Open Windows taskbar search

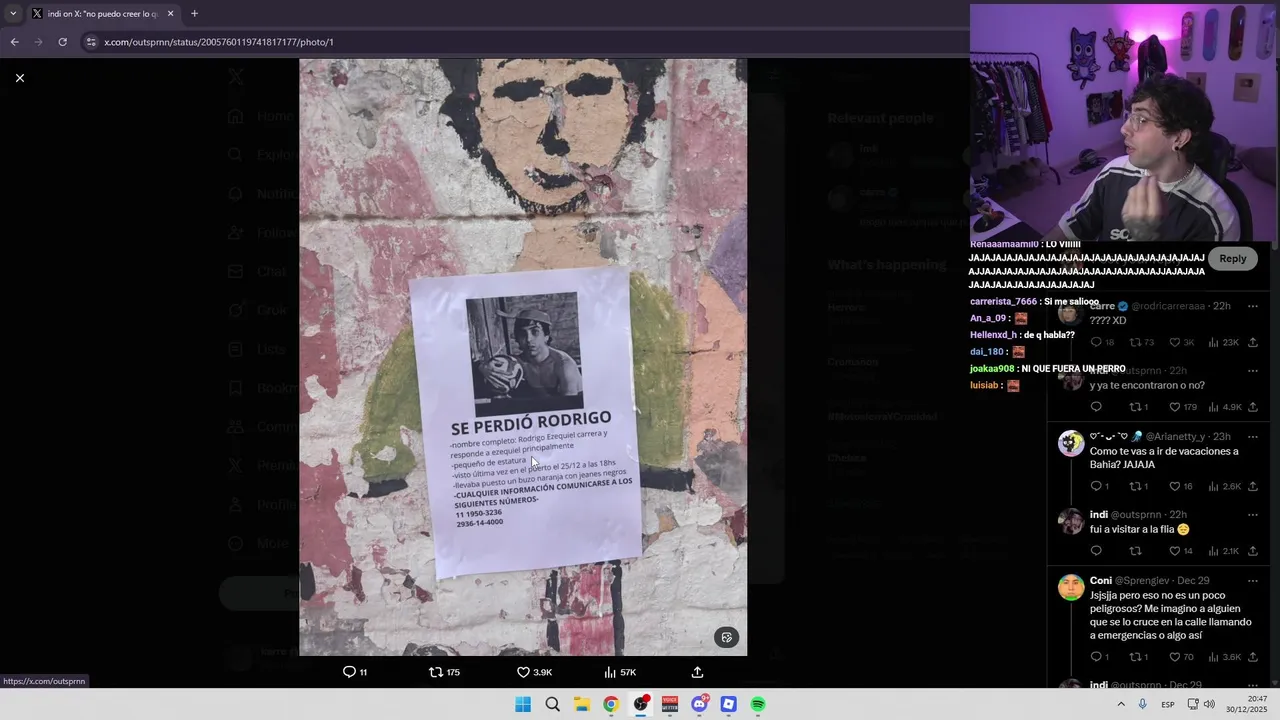tap(552, 704)
